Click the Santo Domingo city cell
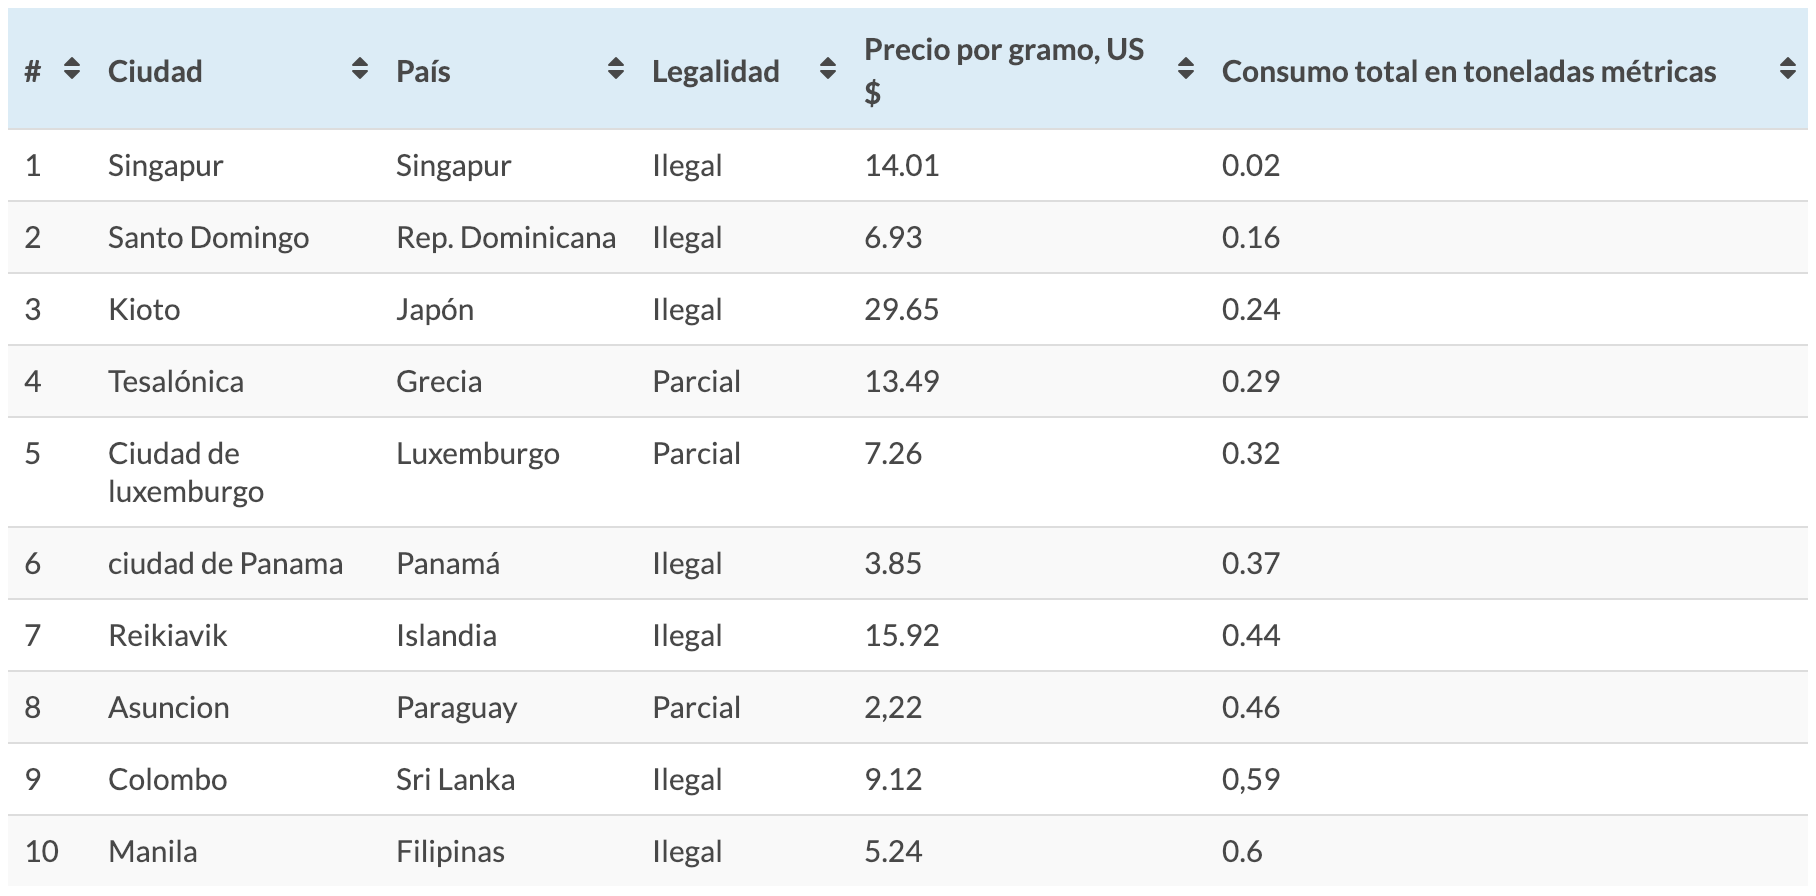This screenshot has width=1816, height=896. (209, 238)
